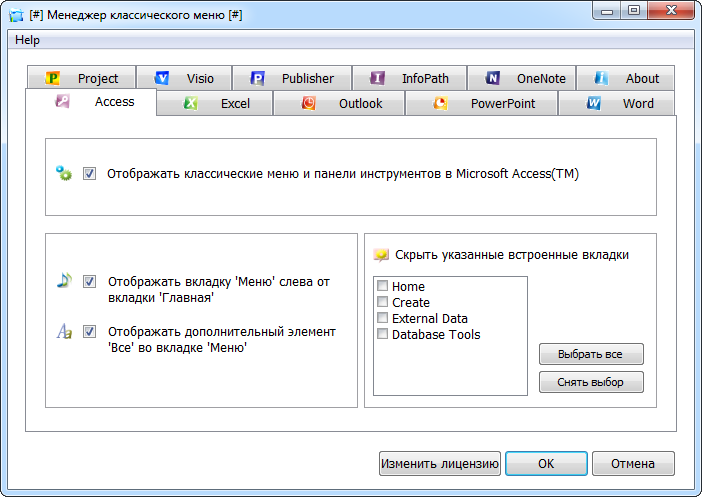
Task: Click the 'Выбрать все' button
Action: point(591,354)
